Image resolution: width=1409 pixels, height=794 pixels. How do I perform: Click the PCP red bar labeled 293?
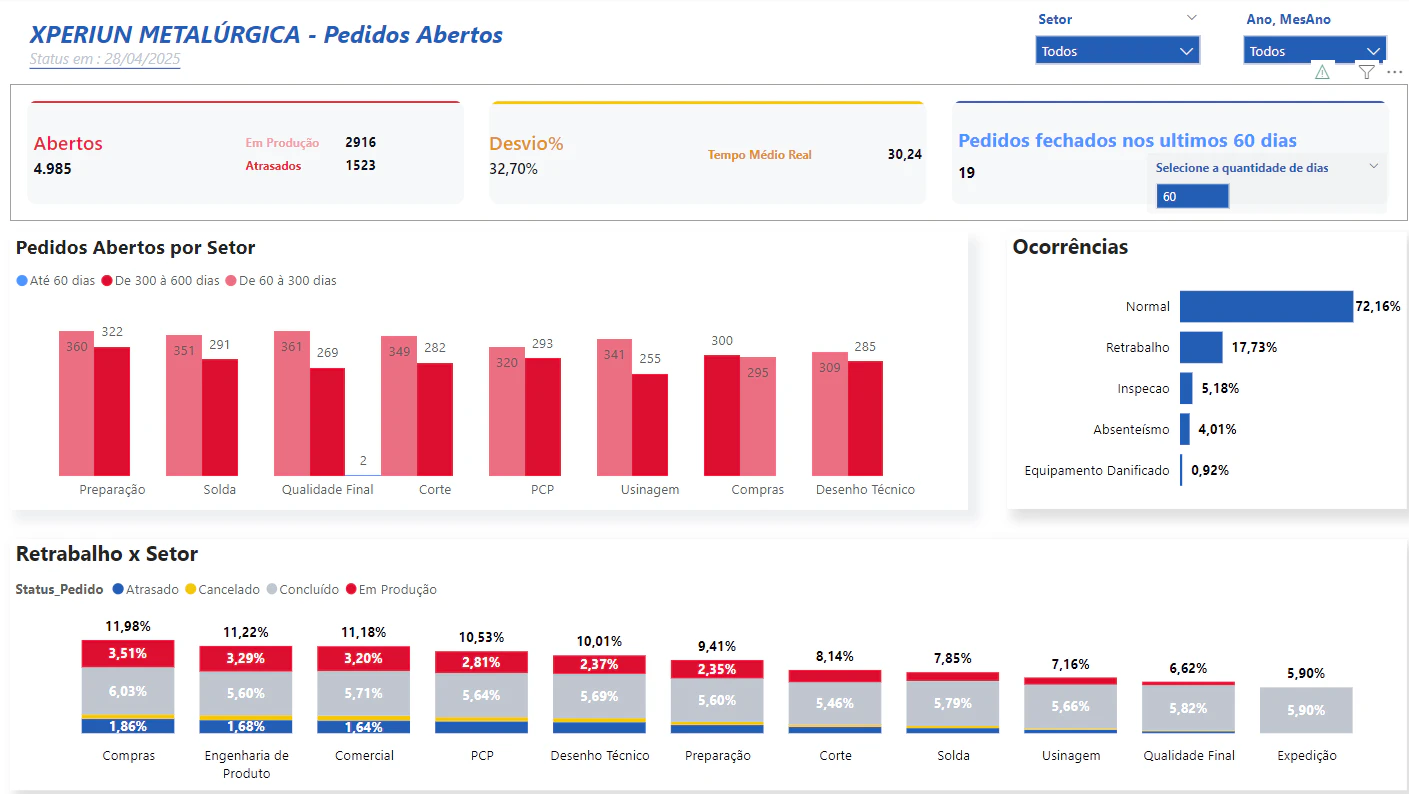543,417
